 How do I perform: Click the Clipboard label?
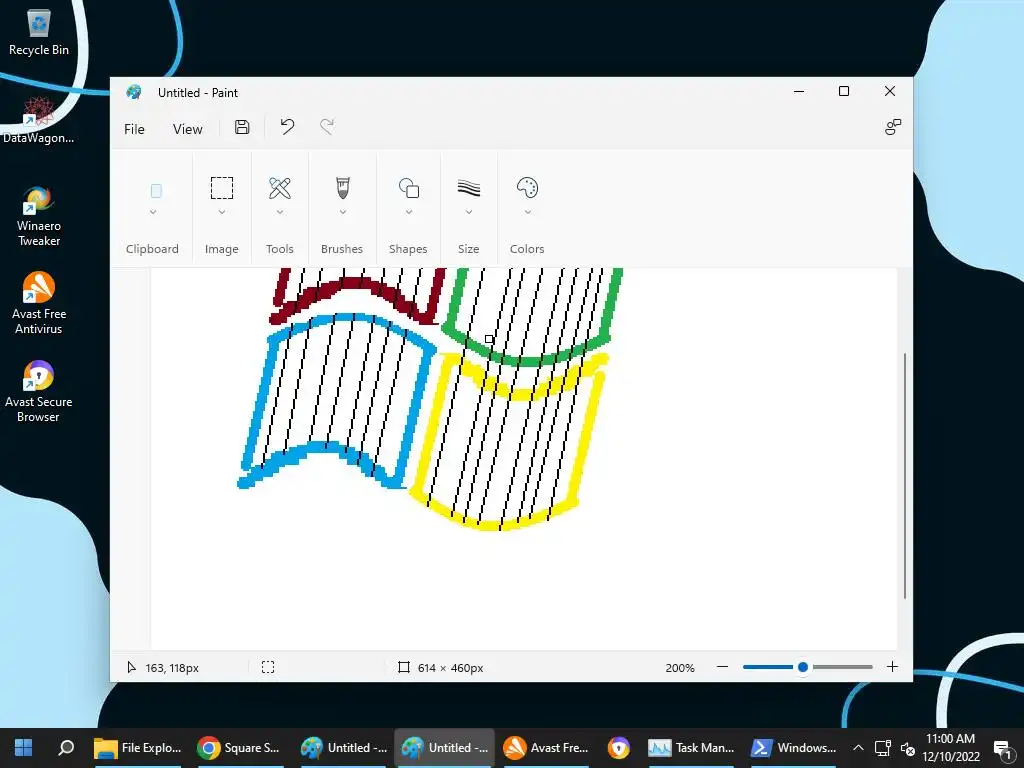(152, 249)
